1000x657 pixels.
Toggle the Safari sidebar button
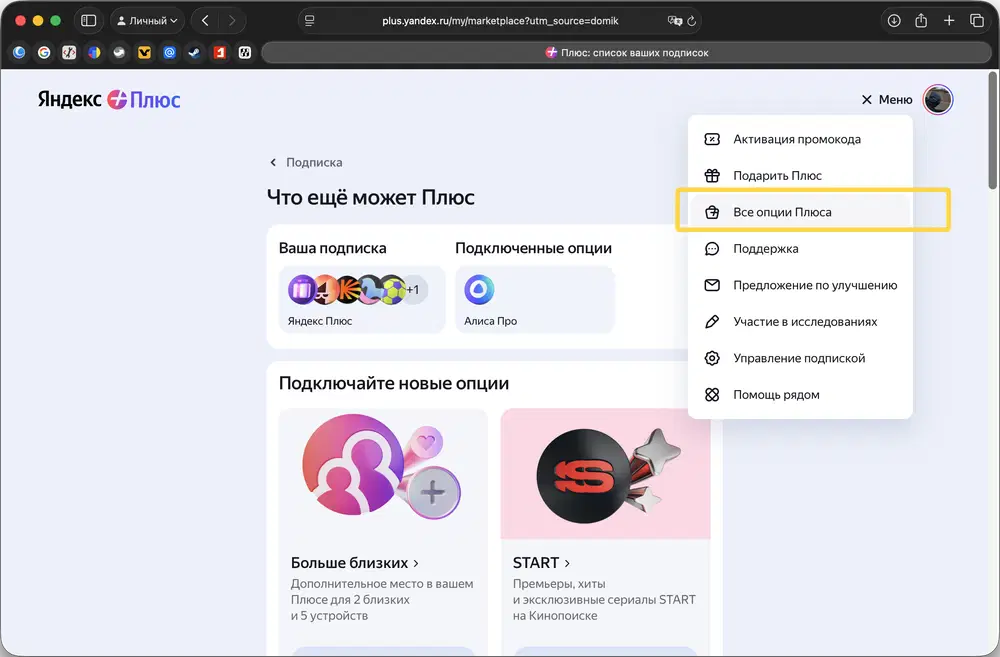tap(89, 21)
